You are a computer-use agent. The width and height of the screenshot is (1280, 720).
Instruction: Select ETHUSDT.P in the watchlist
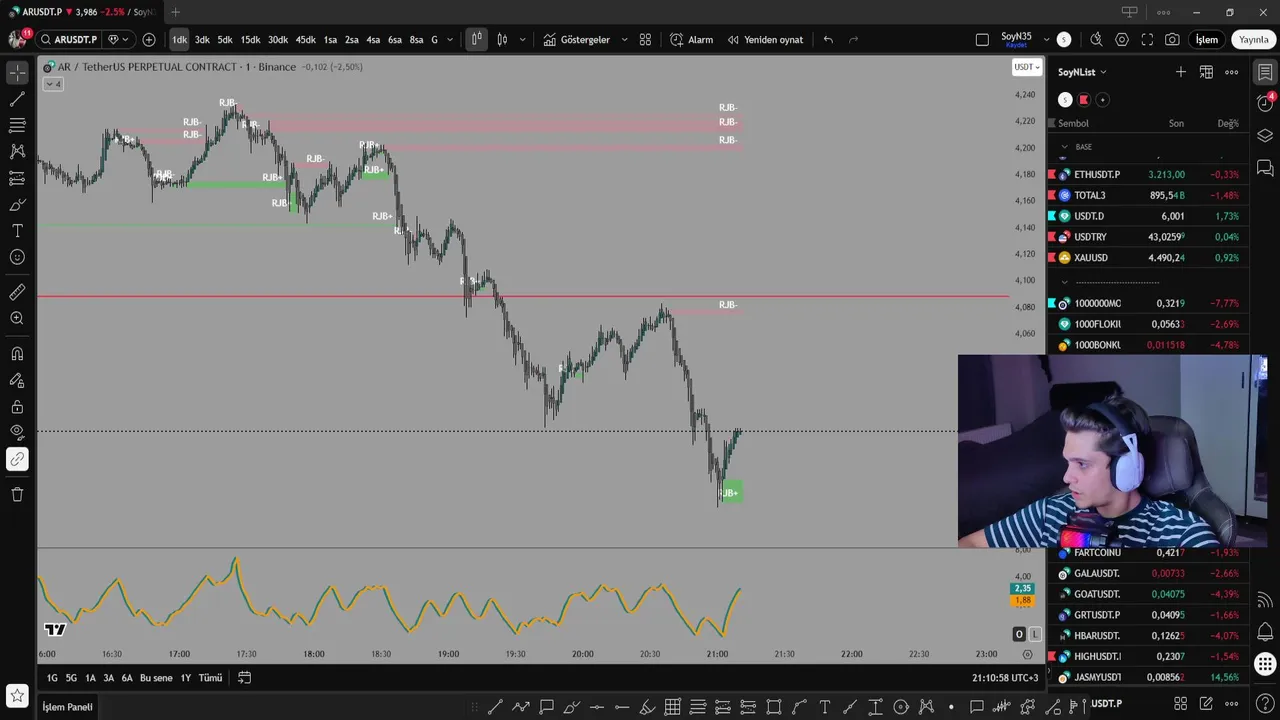coord(1147,174)
